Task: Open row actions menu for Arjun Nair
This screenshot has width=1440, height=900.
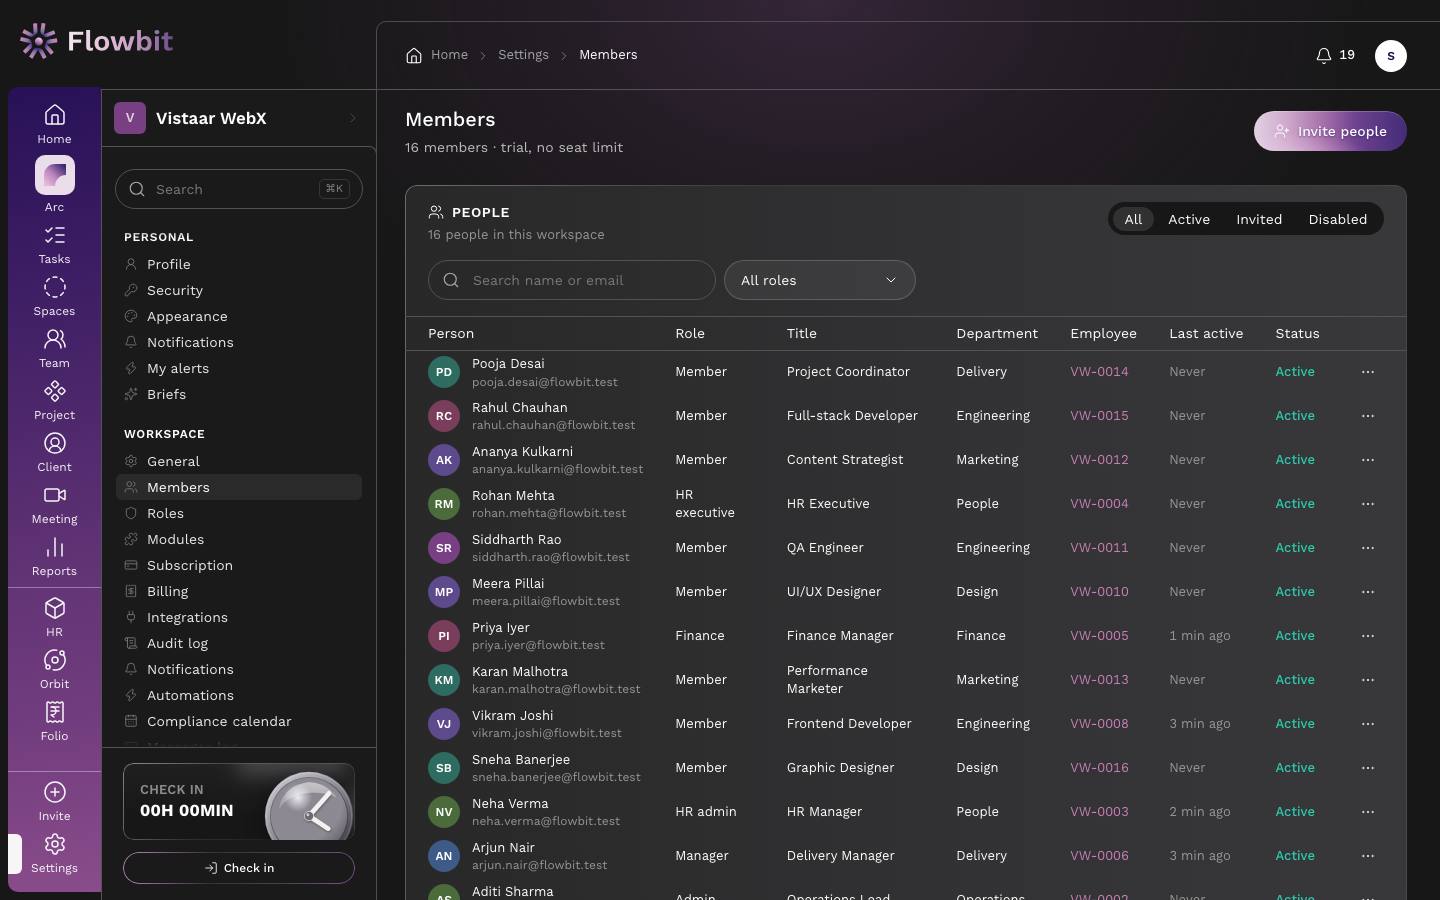Action: tap(1368, 856)
